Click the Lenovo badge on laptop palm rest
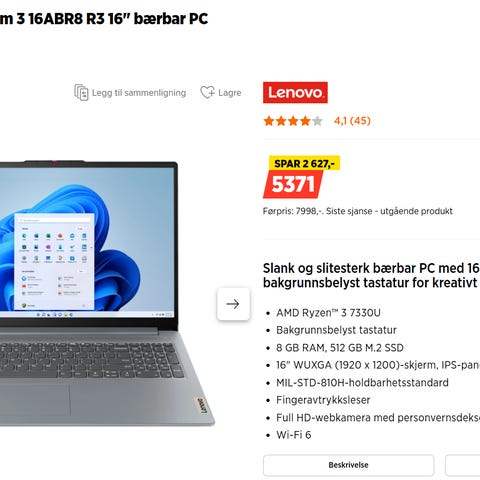480x480 pixels. pyautogui.click(x=201, y=406)
